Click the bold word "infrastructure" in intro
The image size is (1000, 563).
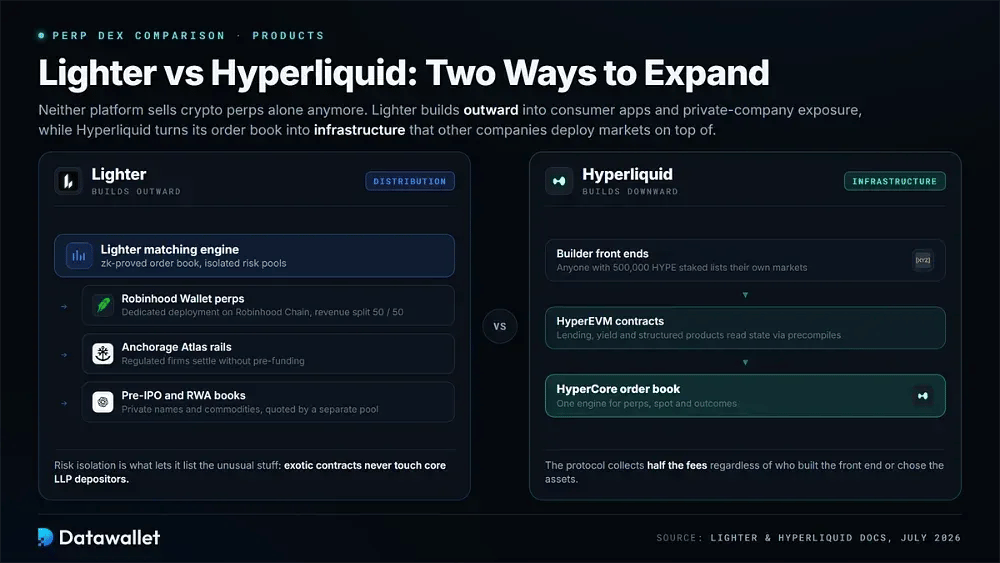(359, 130)
